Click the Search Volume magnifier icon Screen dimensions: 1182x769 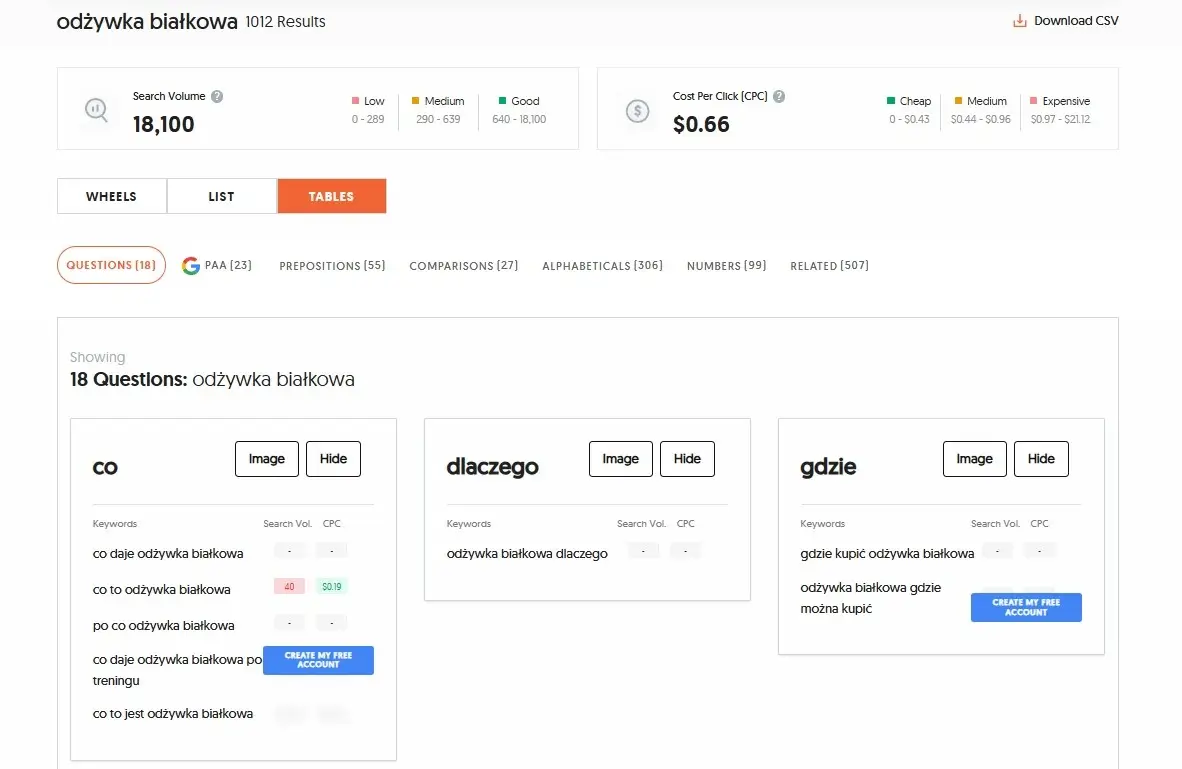tap(97, 109)
